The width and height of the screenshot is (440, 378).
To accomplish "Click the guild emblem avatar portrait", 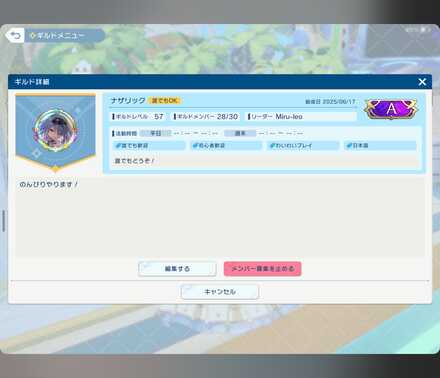I will point(55,130).
